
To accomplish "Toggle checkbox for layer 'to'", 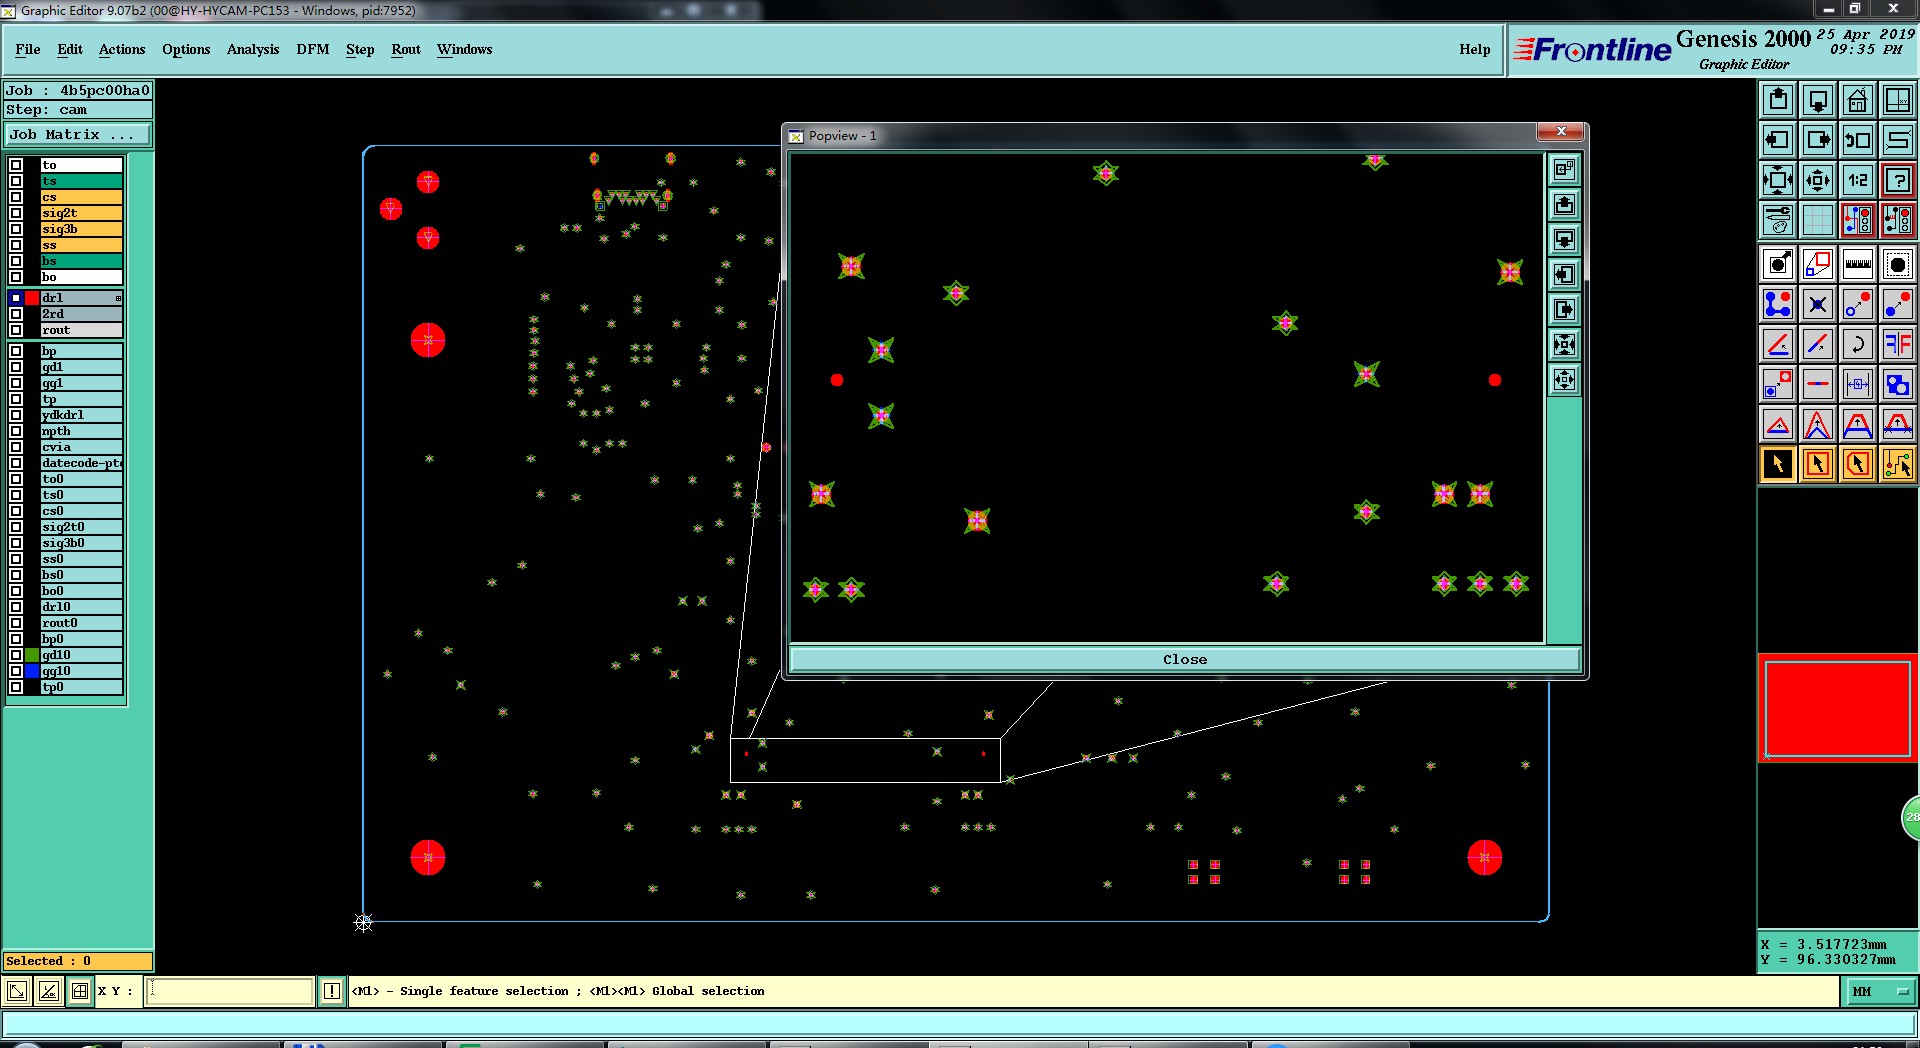I will pyautogui.click(x=16, y=165).
